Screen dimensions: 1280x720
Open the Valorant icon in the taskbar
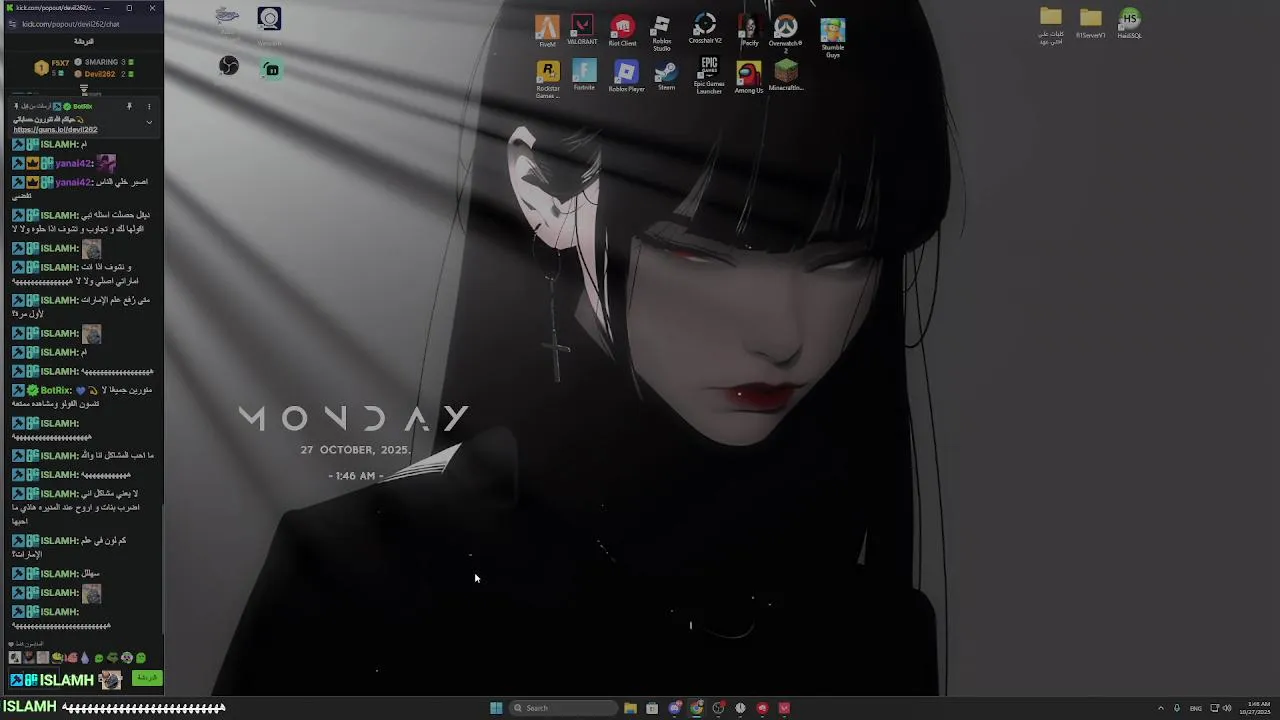click(x=784, y=708)
